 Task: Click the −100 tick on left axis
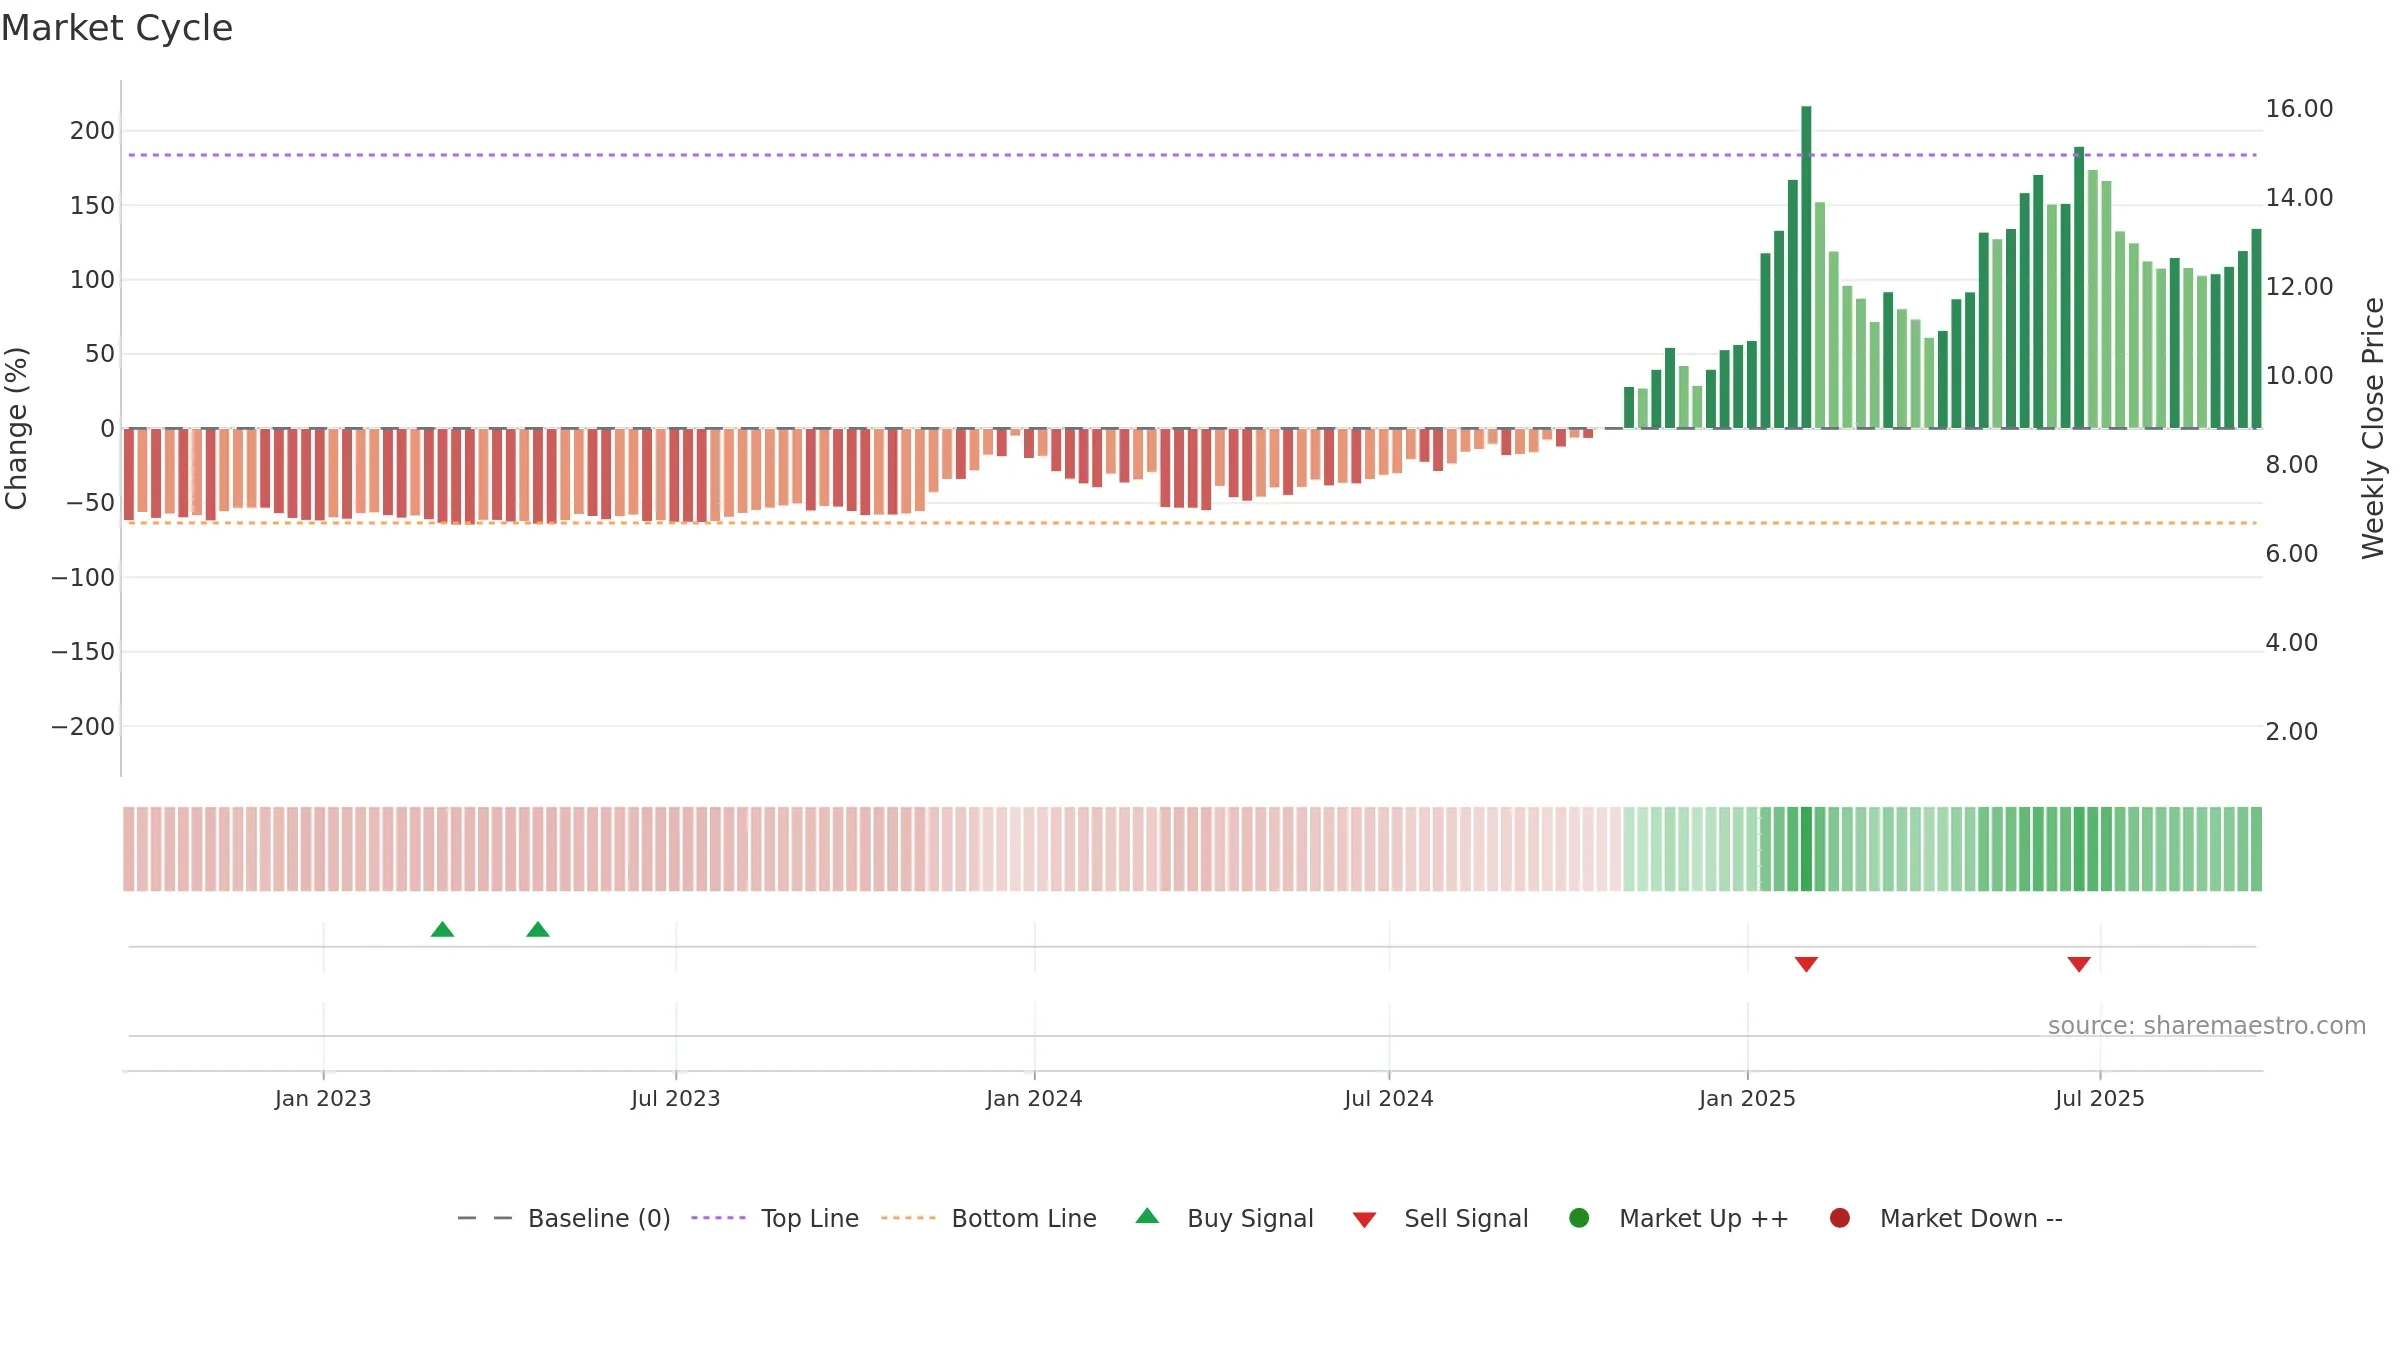(x=83, y=578)
